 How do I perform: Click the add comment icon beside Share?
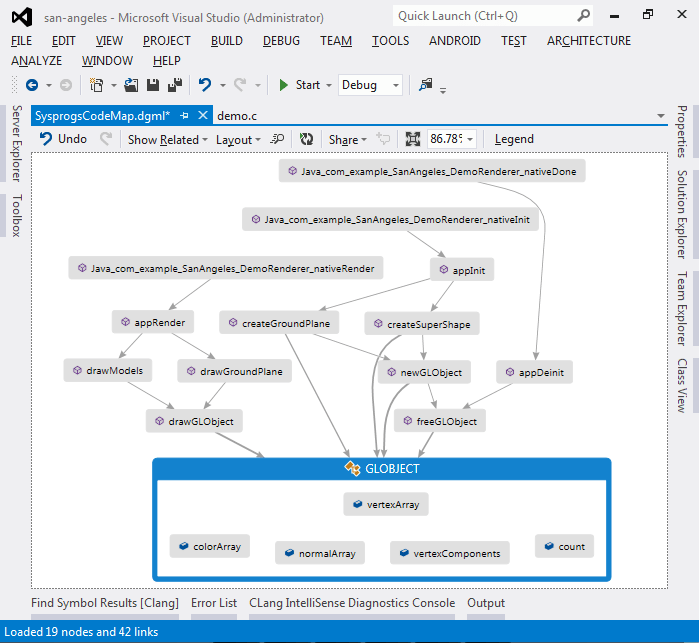coord(383,139)
